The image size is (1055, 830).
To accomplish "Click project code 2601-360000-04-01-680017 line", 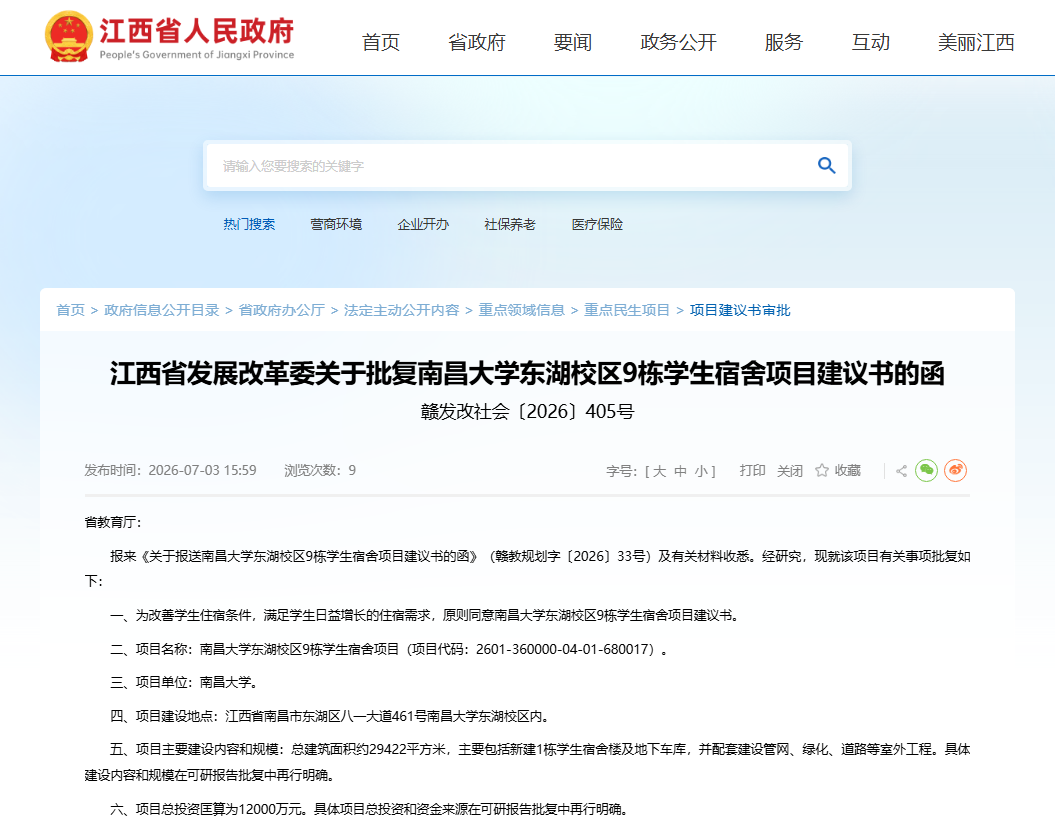I will pos(389,649).
